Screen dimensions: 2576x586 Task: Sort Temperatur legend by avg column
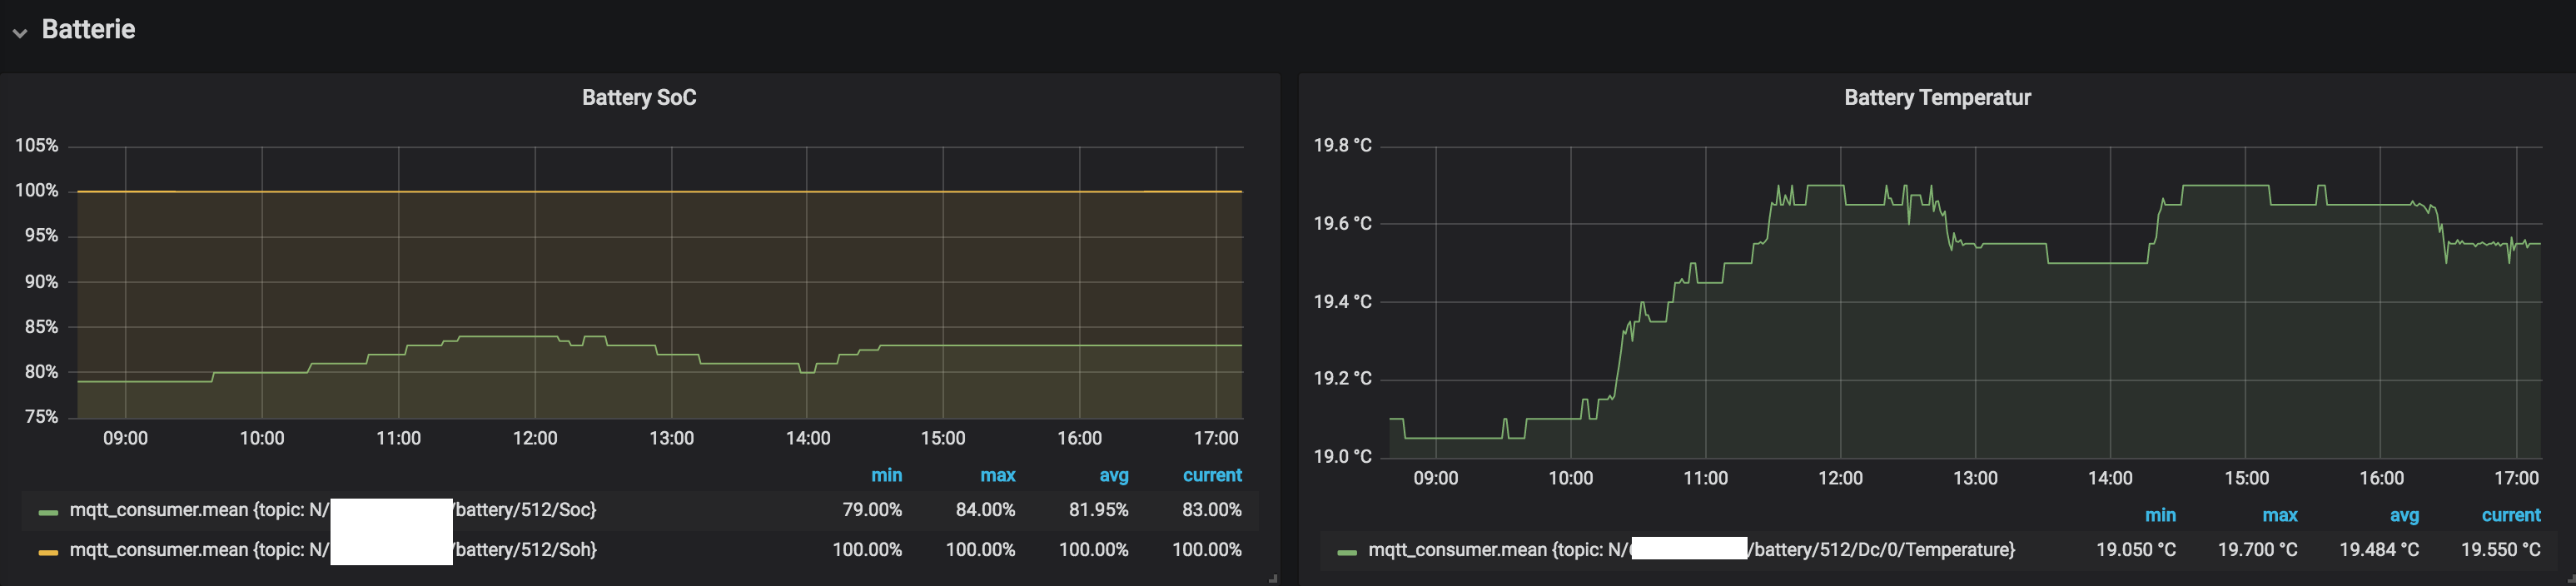(2404, 515)
